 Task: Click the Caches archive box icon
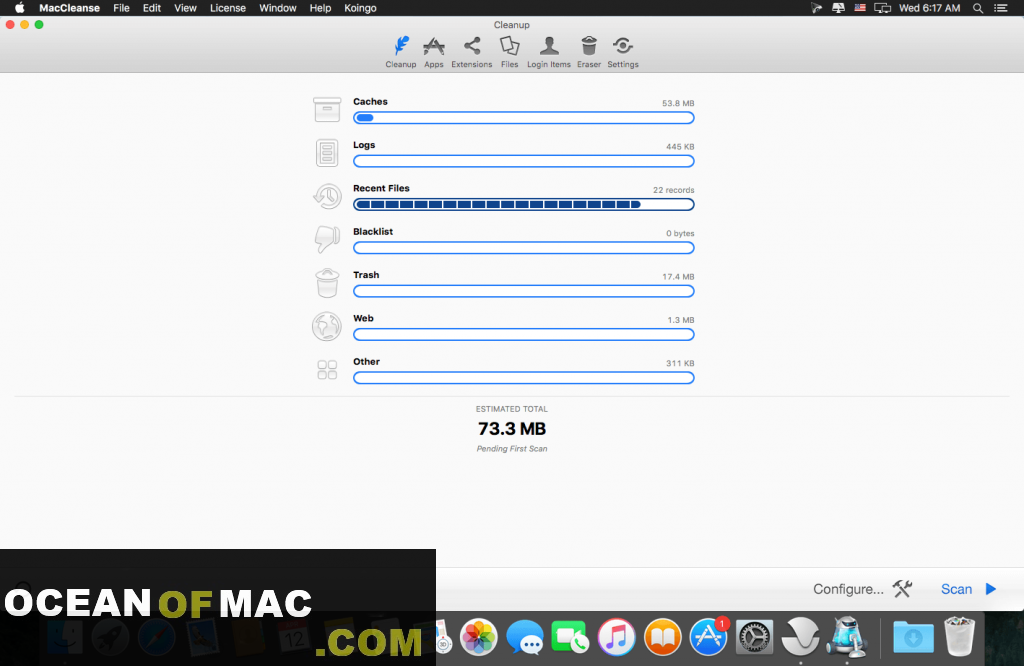(x=327, y=110)
